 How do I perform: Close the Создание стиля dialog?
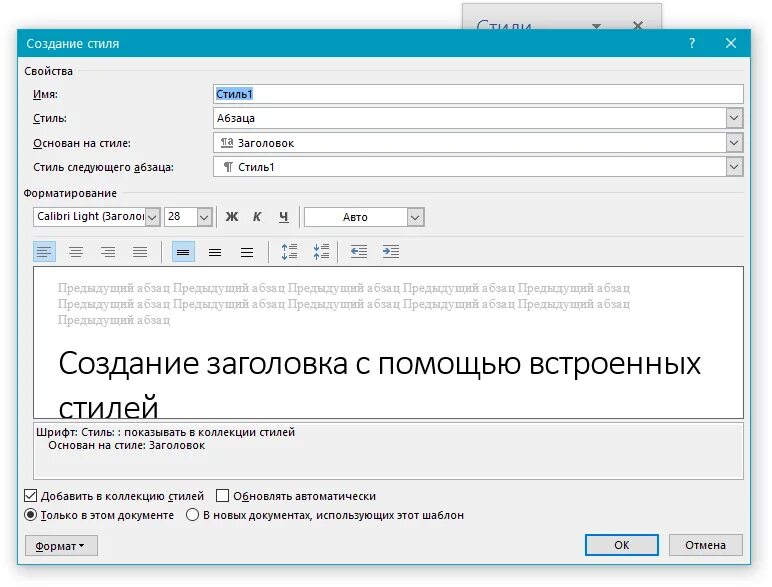[731, 43]
